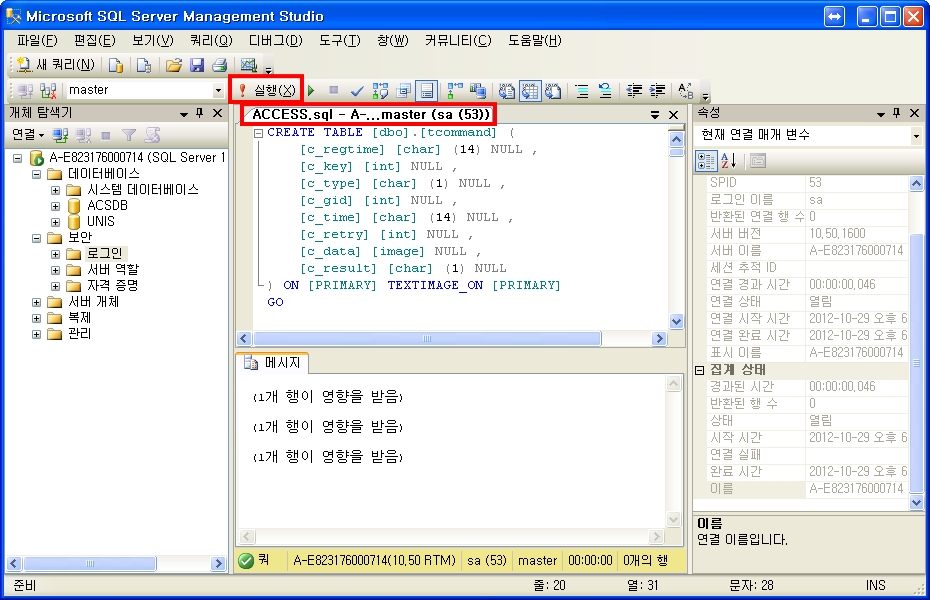Expand the 서버 개체 folder
Screen dimensions: 930x600
tap(36, 302)
